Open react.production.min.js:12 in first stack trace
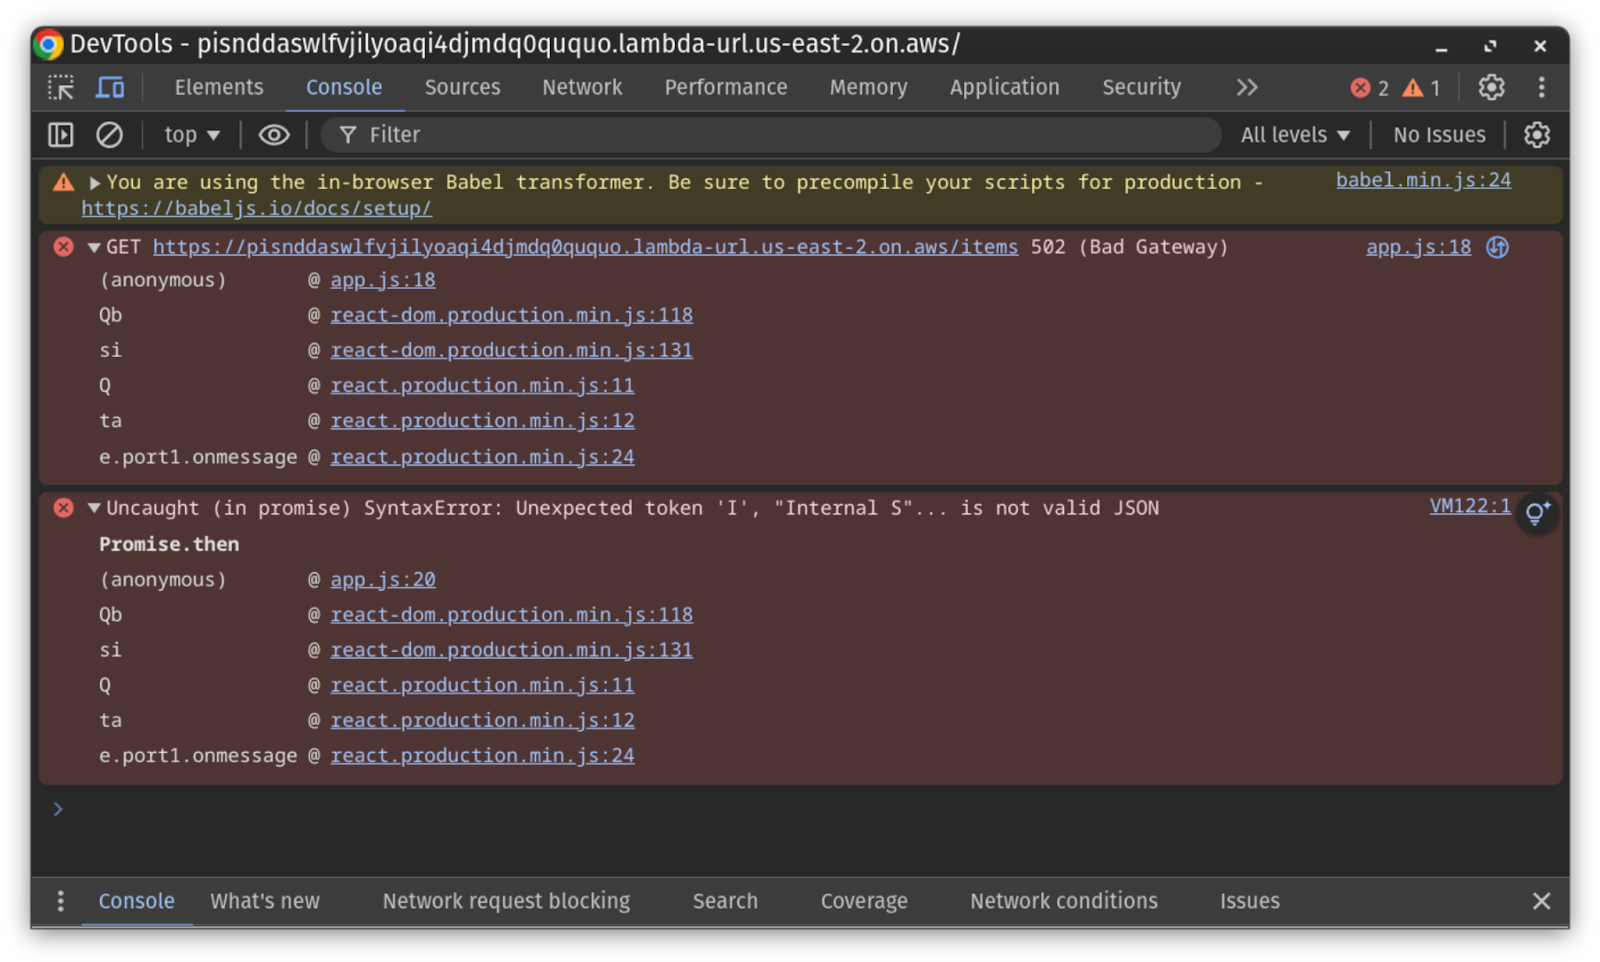The image size is (1600, 962). pos(482,421)
